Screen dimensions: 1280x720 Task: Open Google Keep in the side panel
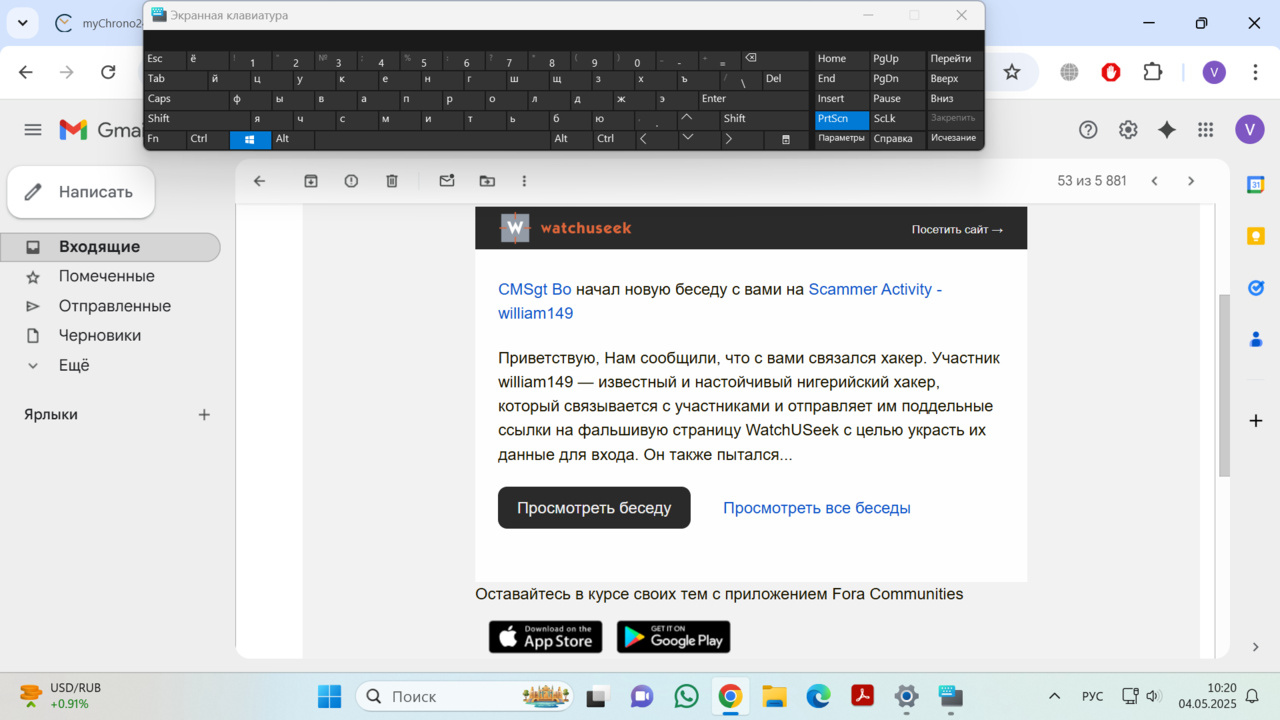click(x=1255, y=236)
